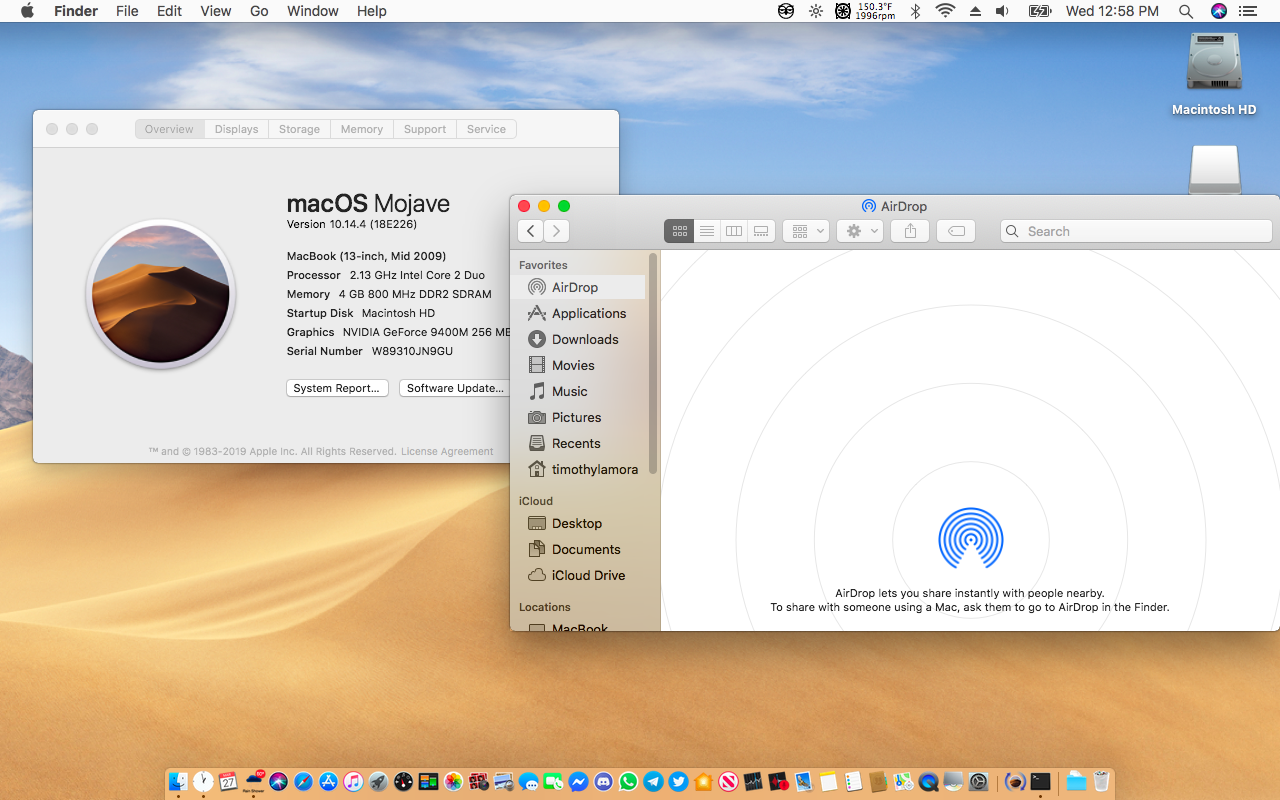Screen dimensions: 1280x800
Task: Switch to Memory tab in About This Mac
Action: tap(361, 129)
